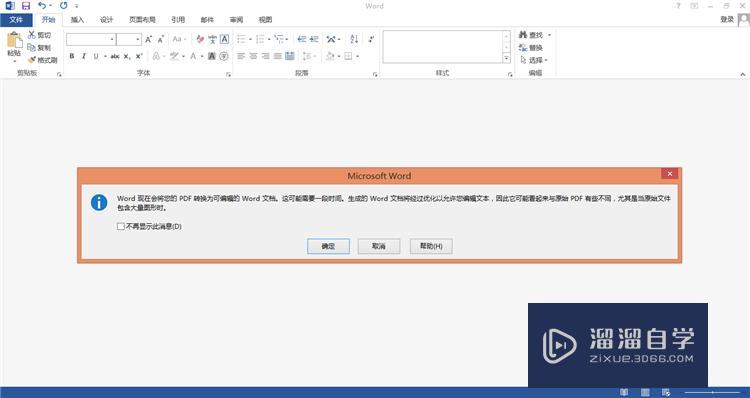750x398 pixels.
Task: Check the 不再显示此消息(D) checkbox
Action: (121, 226)
